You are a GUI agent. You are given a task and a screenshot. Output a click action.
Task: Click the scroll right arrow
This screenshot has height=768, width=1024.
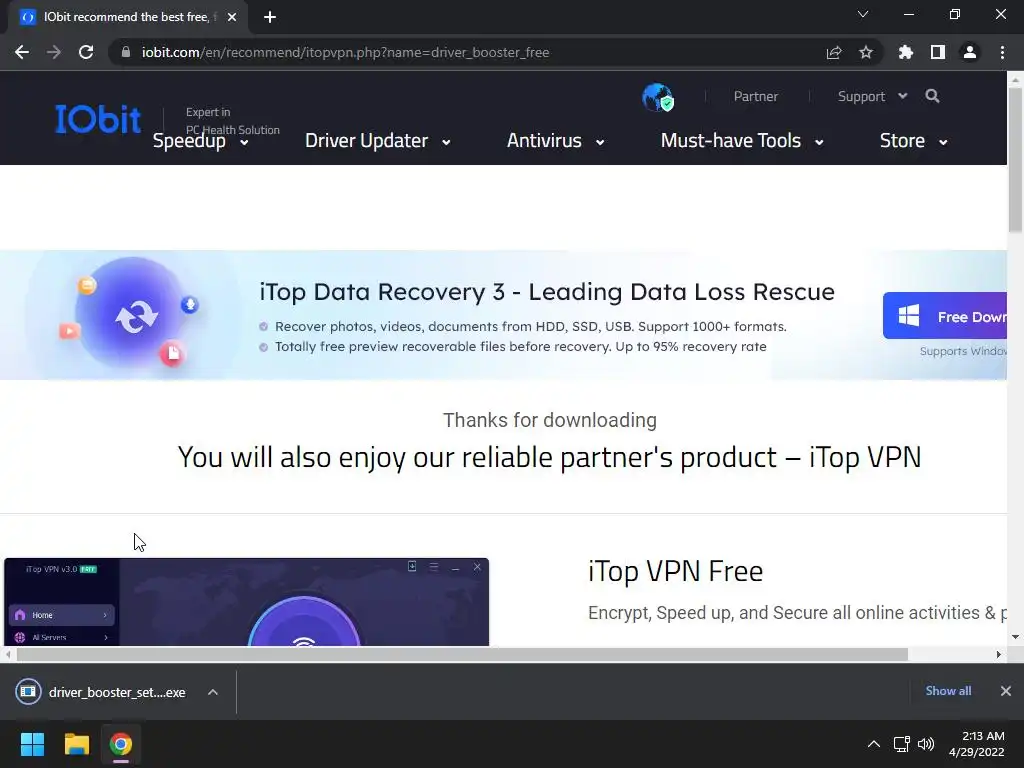tap(999, 654)
